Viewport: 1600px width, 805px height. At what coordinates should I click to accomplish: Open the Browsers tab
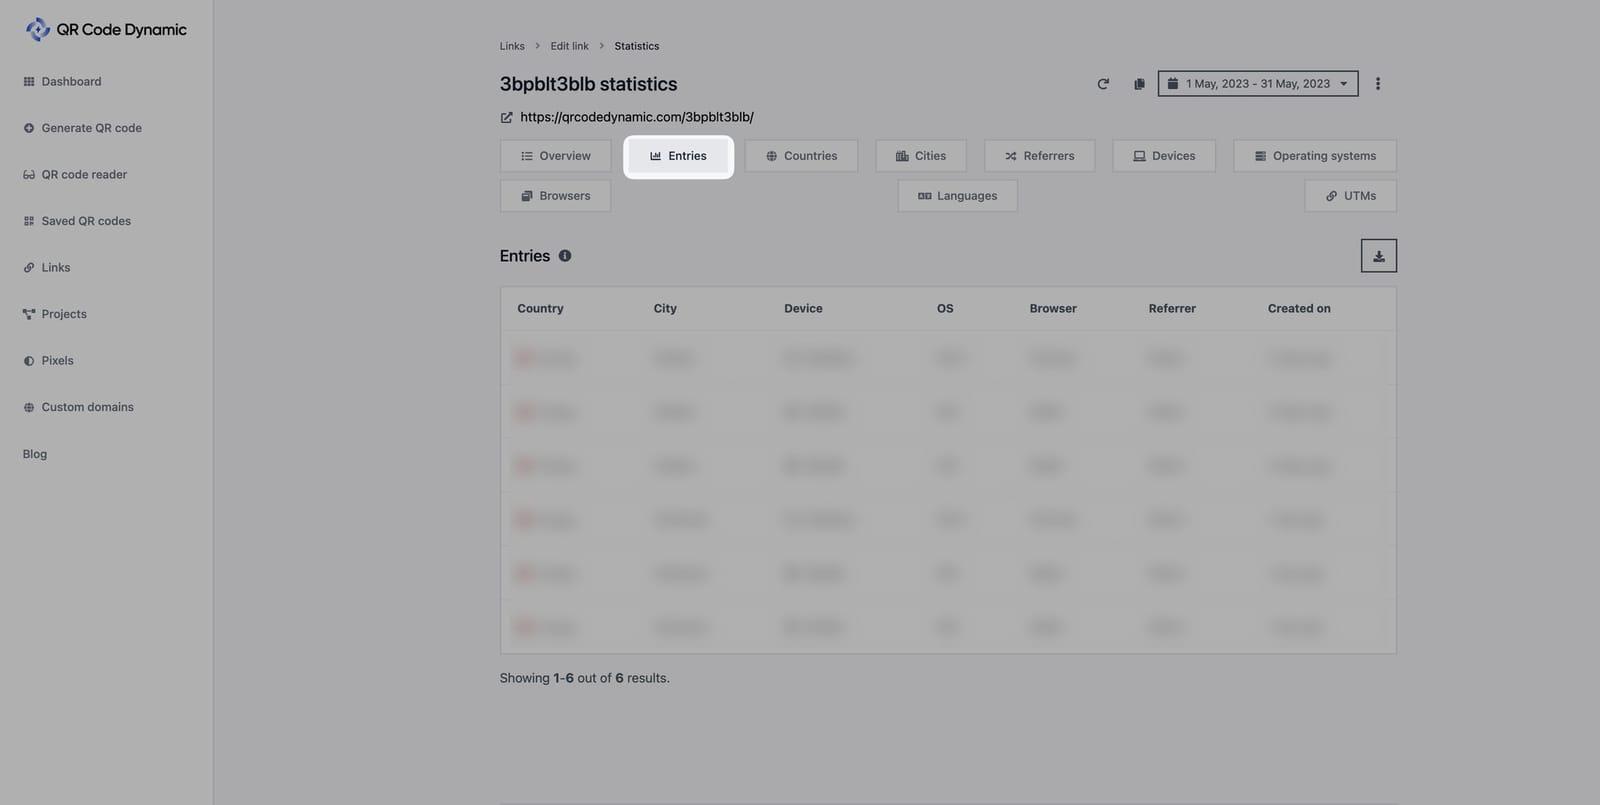click(556, 196)
